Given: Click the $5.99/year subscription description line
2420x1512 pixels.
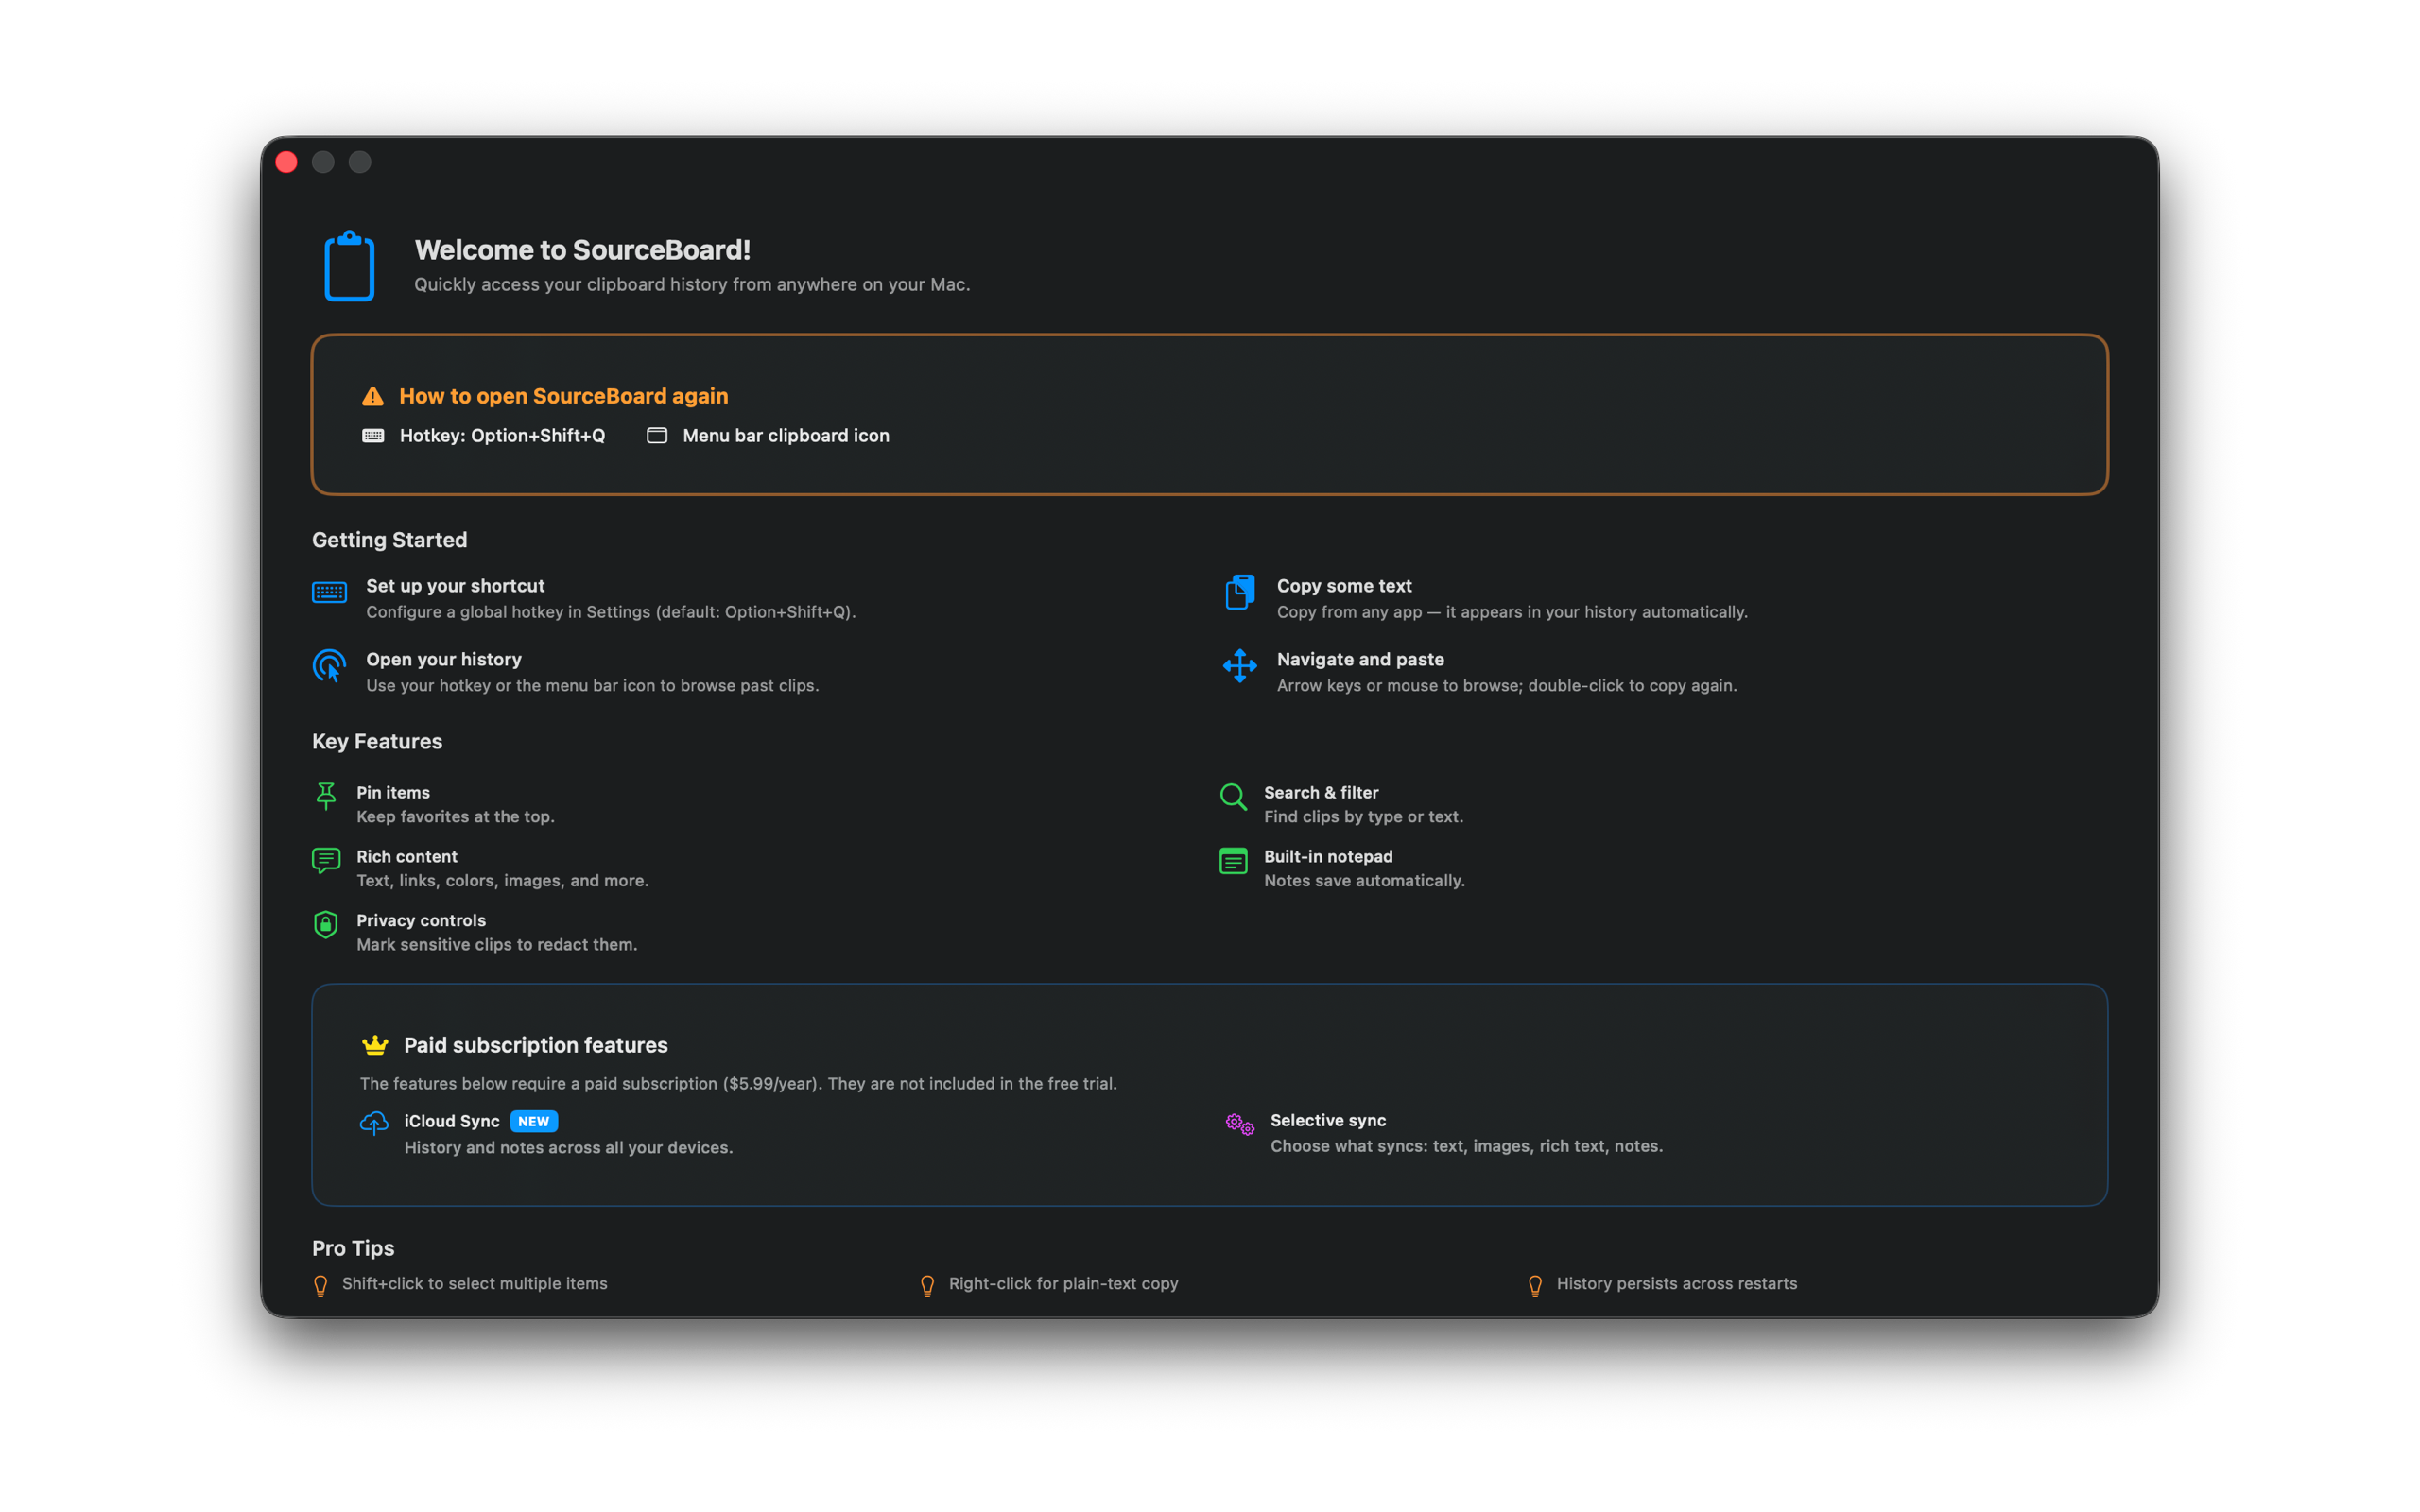Looking at the screenshot, I should pyautogui.click(x=738, y=1083).
